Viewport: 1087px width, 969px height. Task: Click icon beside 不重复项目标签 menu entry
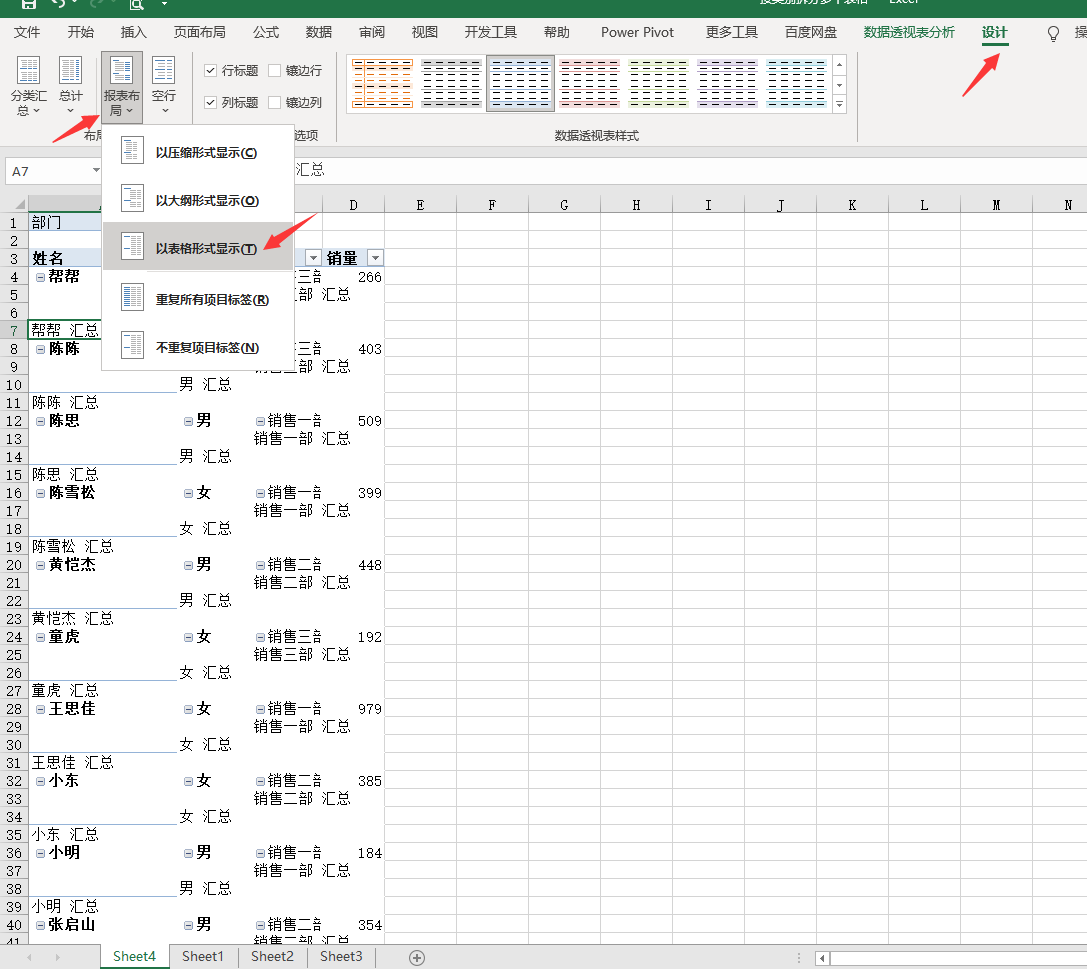132,345
